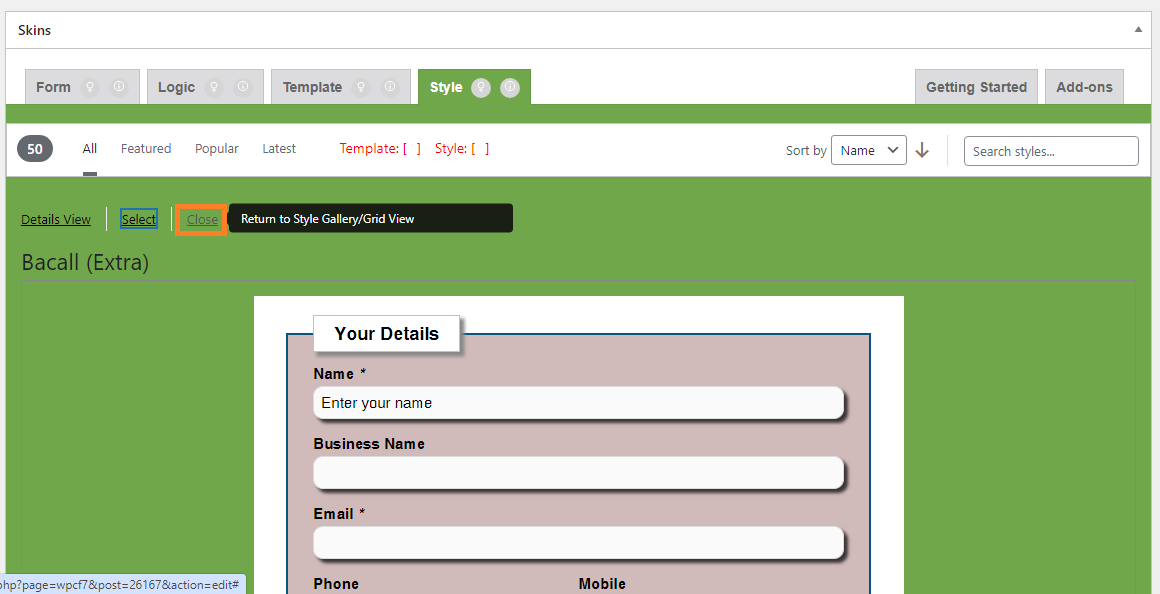The image size is (1160, 594).
Task: Click the Select link for Bacall style
Action: tap(139, 220)
